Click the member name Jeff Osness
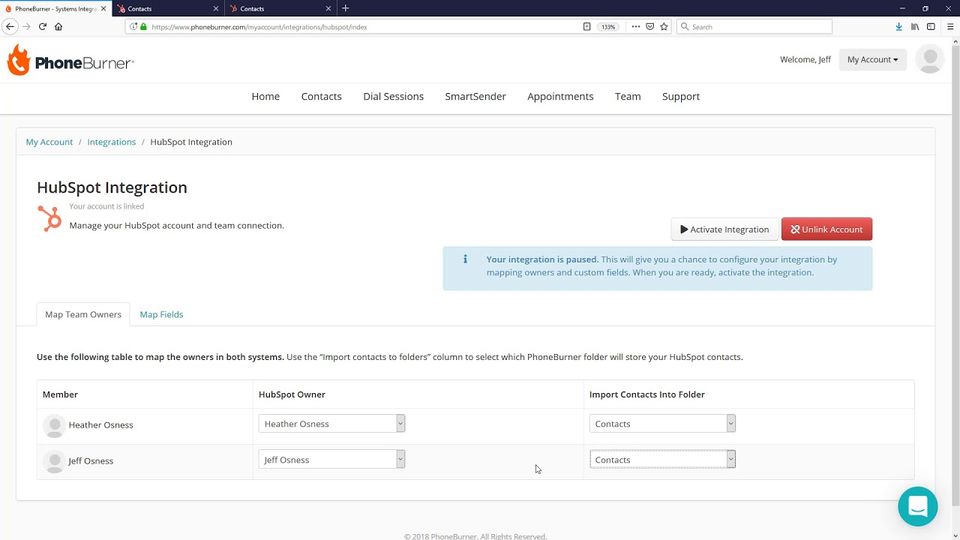The height and width of the screenshot is (540, 960). click(91, 461)
